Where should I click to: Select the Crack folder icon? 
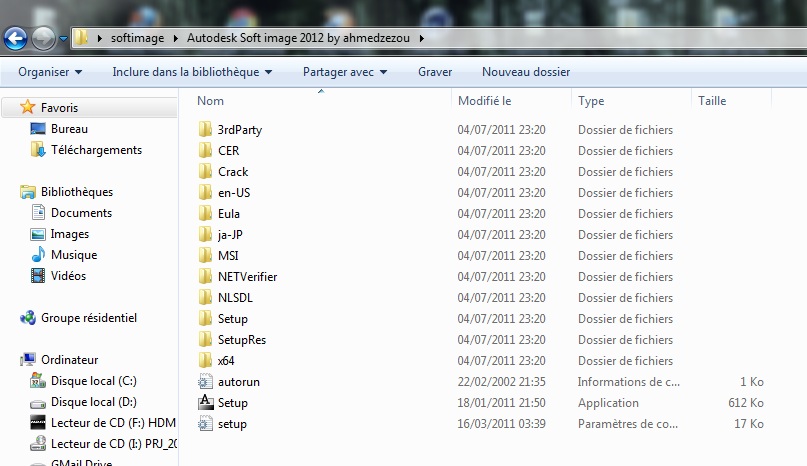(205, 171)
